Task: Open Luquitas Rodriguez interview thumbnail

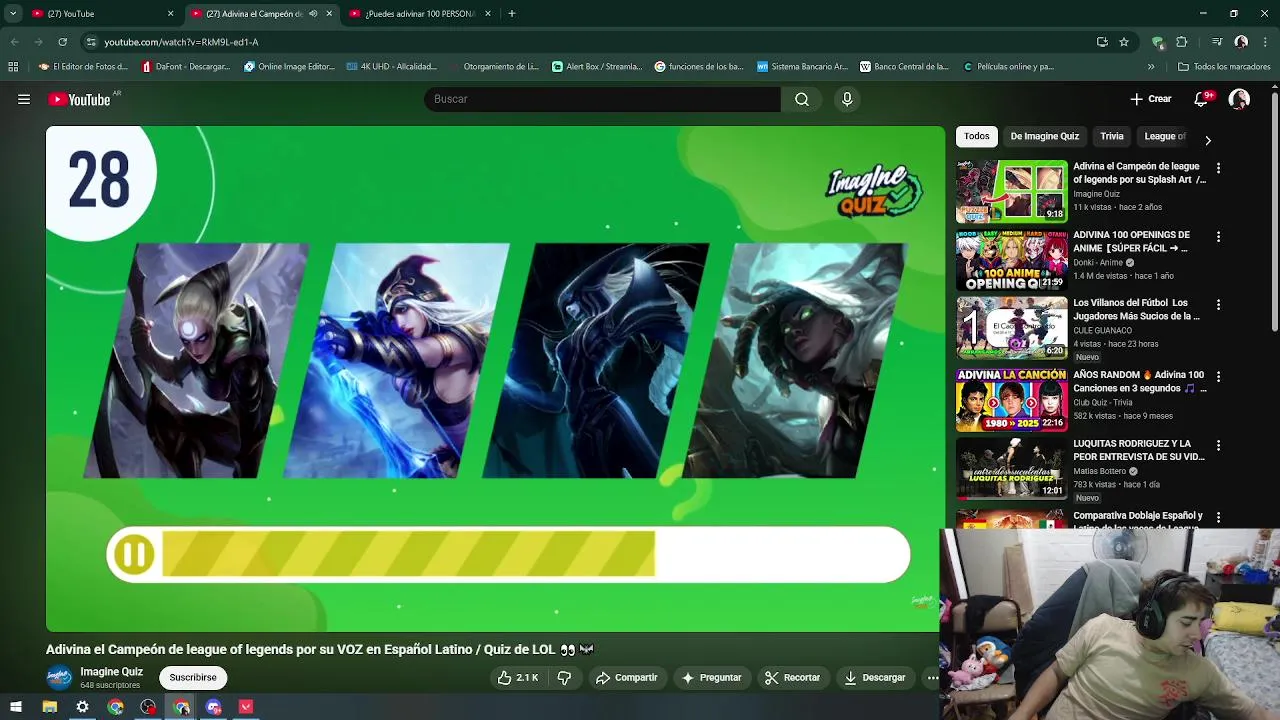Action: pos(1012,468)
